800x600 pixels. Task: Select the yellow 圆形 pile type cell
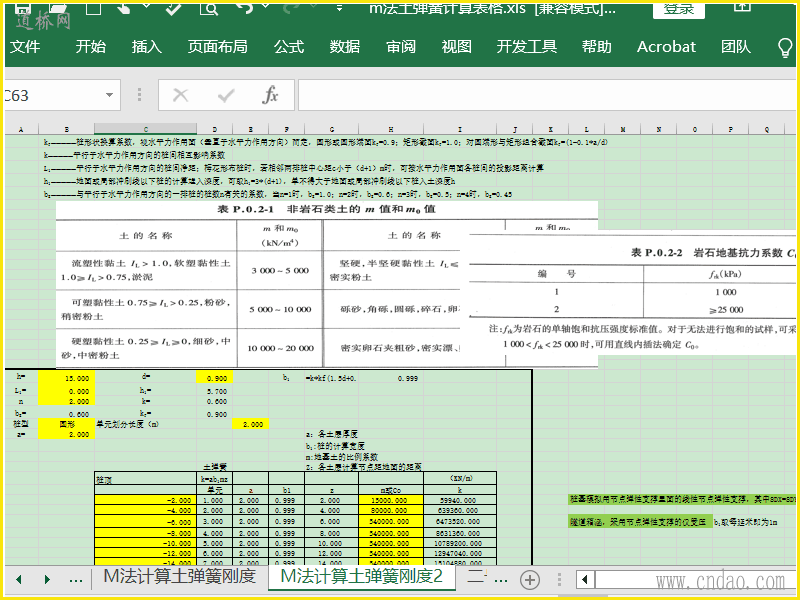coord(66,424)
